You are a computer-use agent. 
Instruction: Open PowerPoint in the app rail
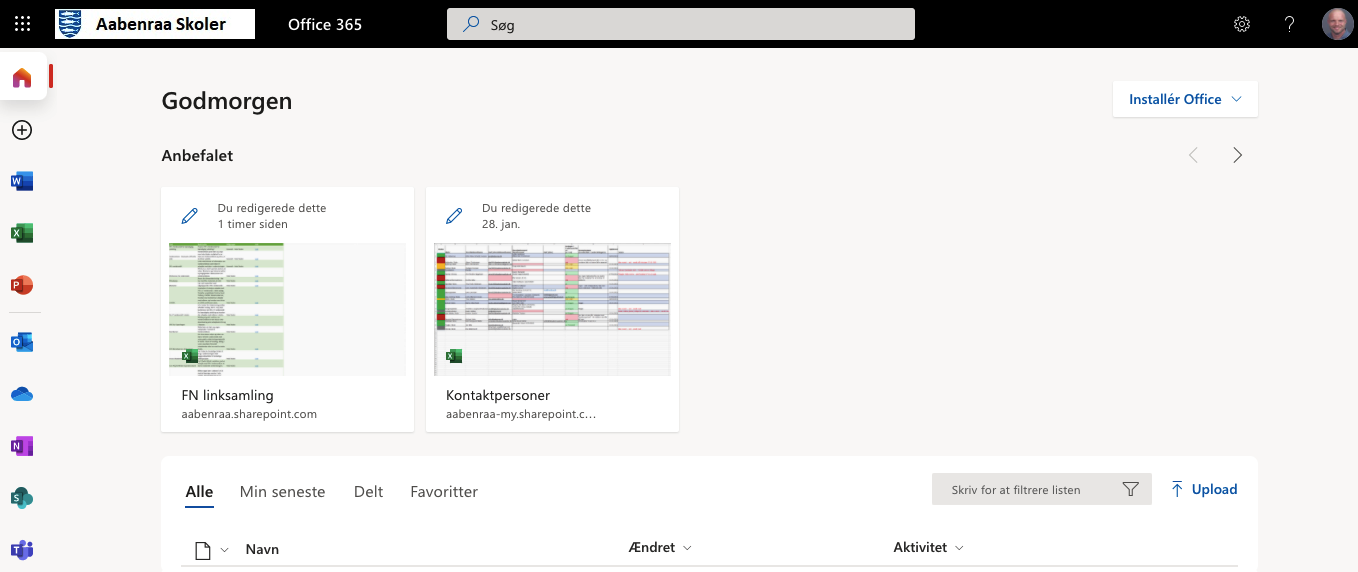(x=22, y=285)
